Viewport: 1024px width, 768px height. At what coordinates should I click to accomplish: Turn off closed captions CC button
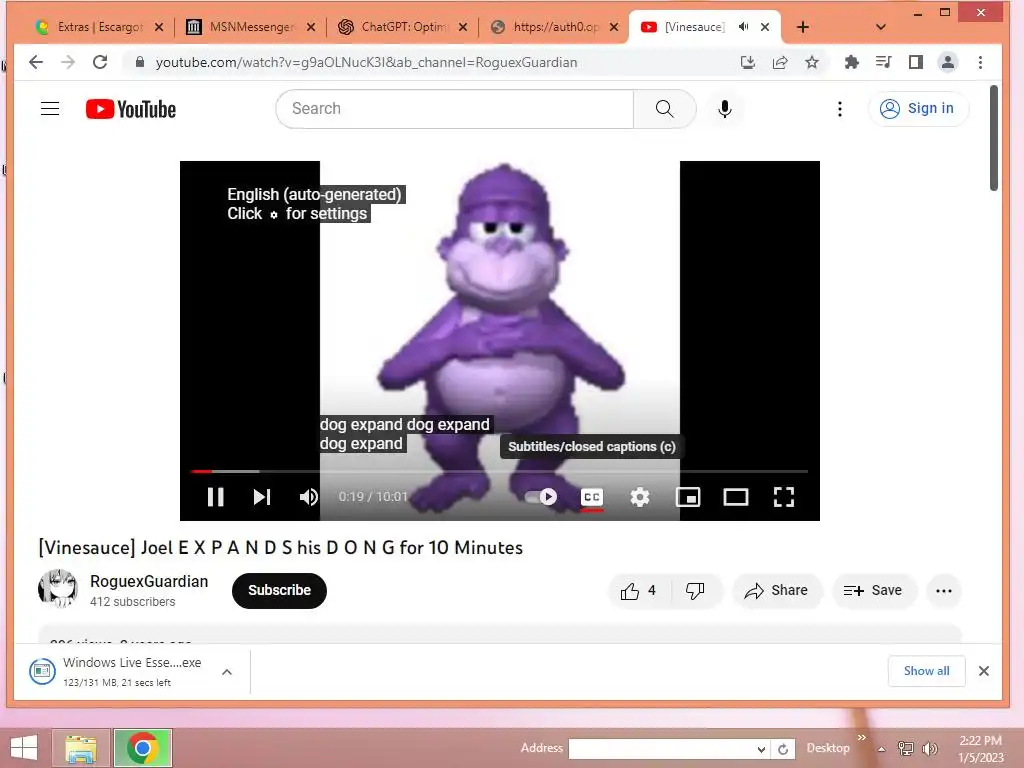click(592, 497)
